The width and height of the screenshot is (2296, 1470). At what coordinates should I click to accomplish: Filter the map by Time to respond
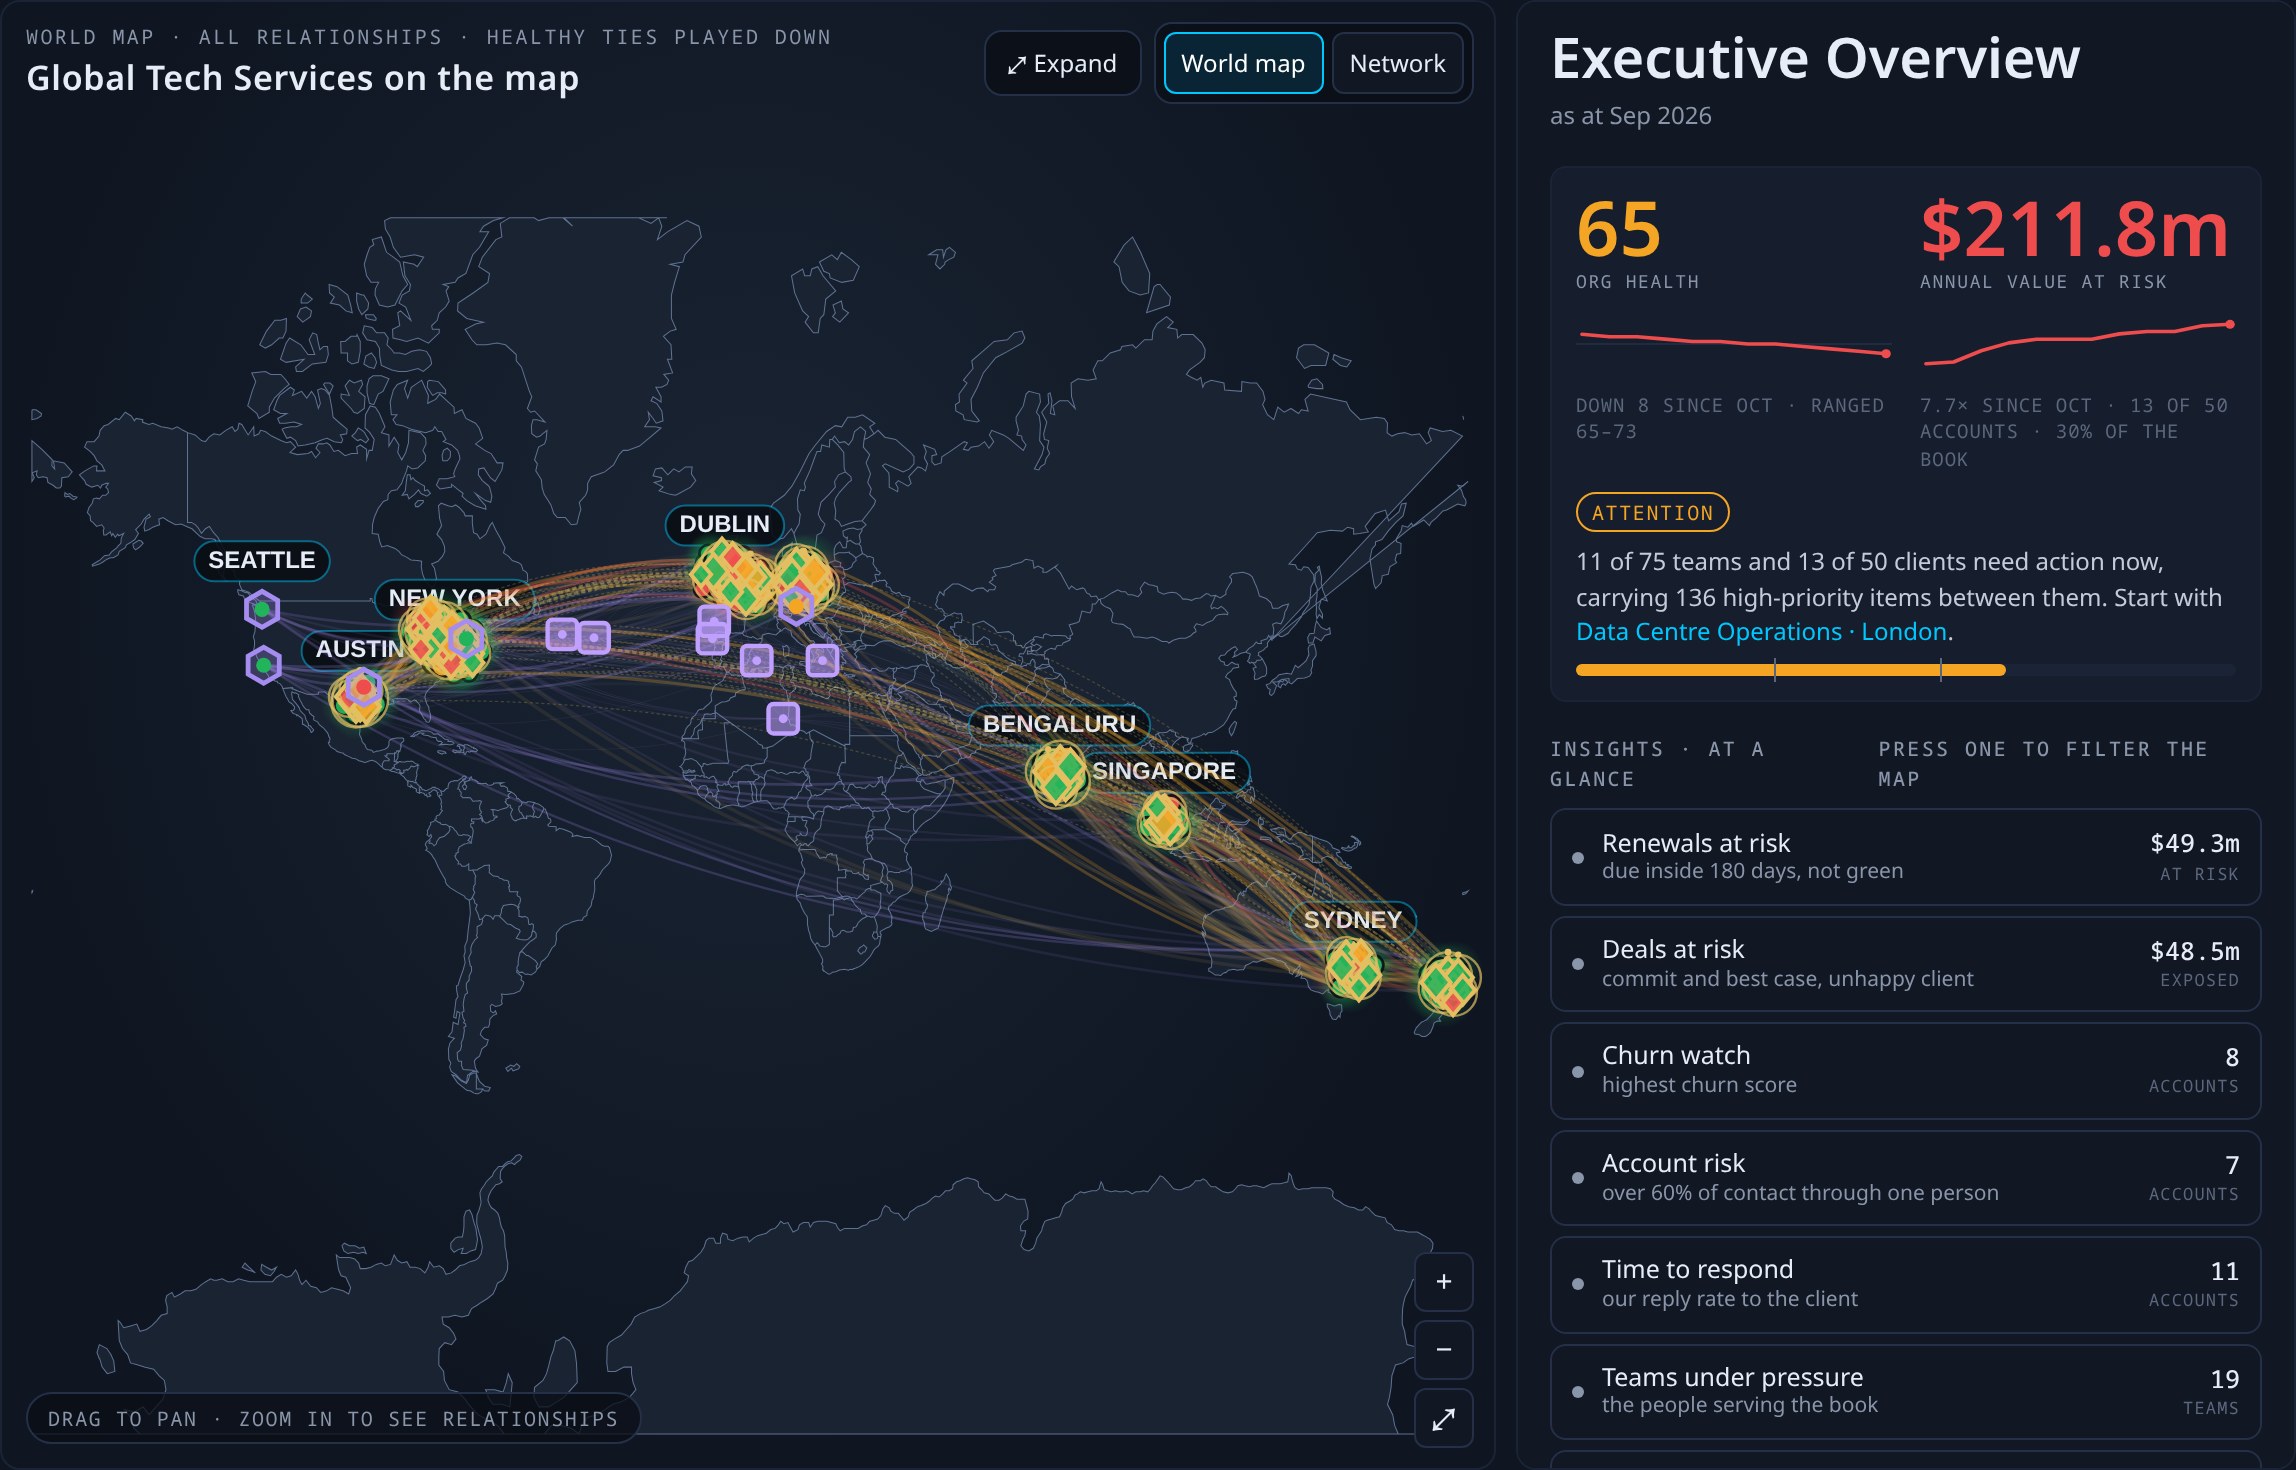(x=1905, y=1284)
